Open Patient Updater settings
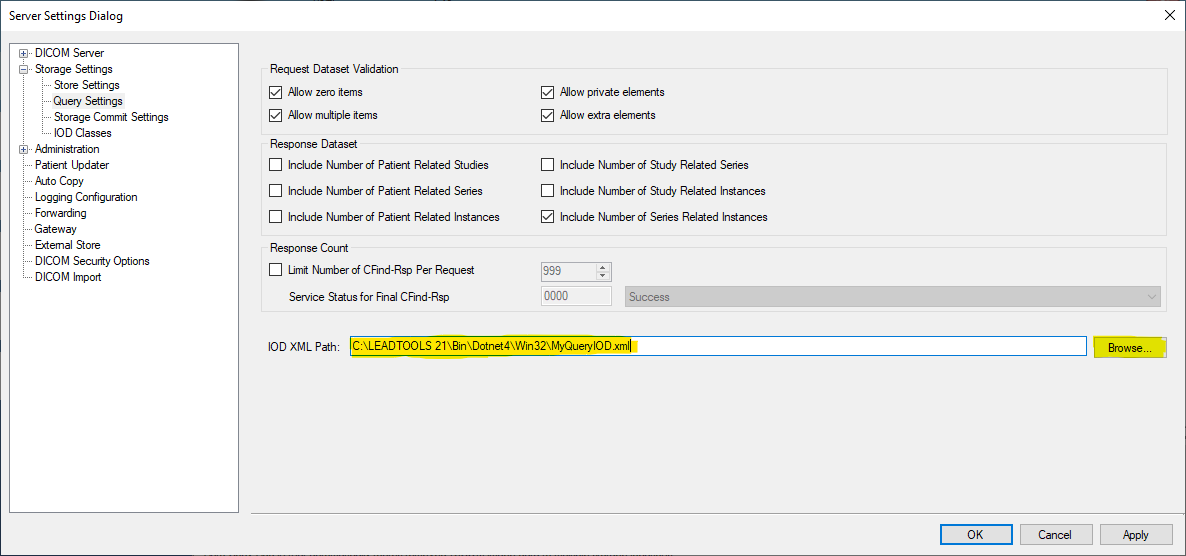 point(72,165)
